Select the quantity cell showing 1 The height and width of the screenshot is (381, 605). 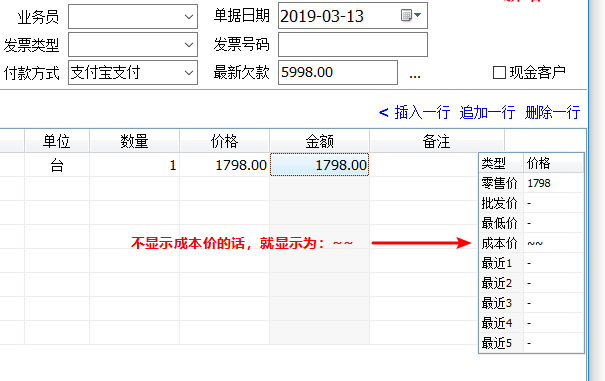click(x=134, y=165)
